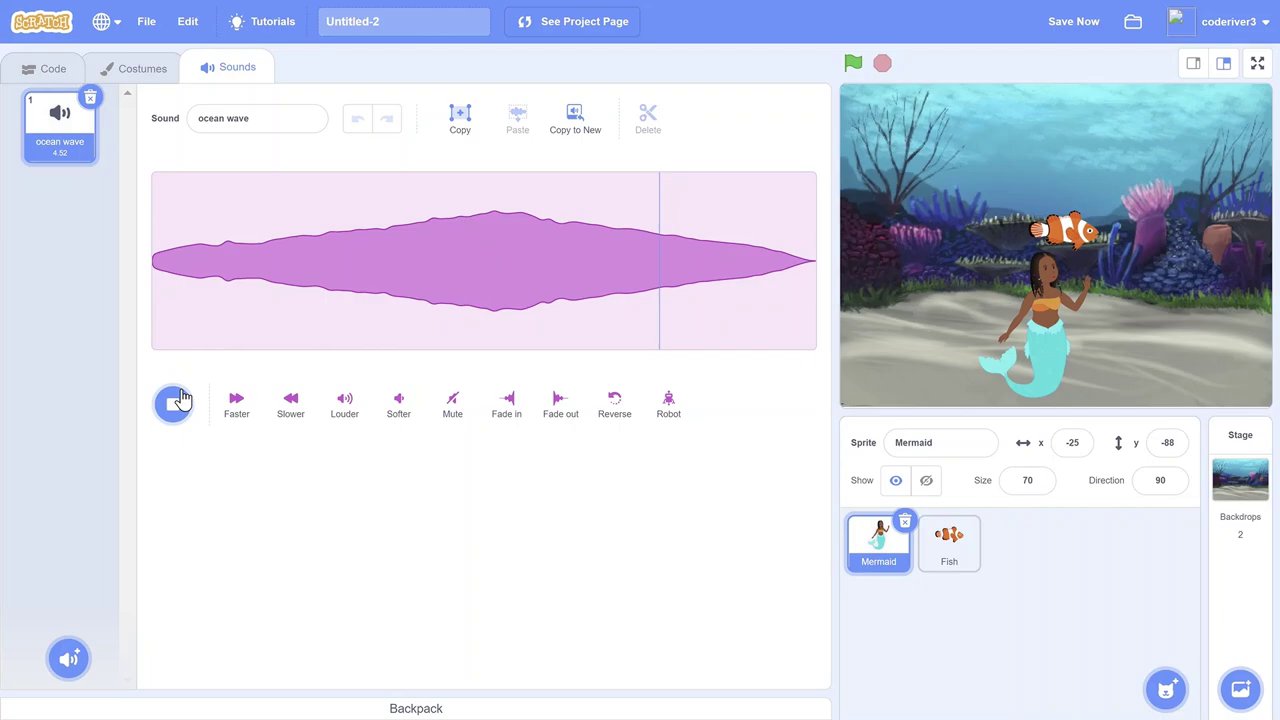Switch to small stage layout

(x=1193, y=64)
